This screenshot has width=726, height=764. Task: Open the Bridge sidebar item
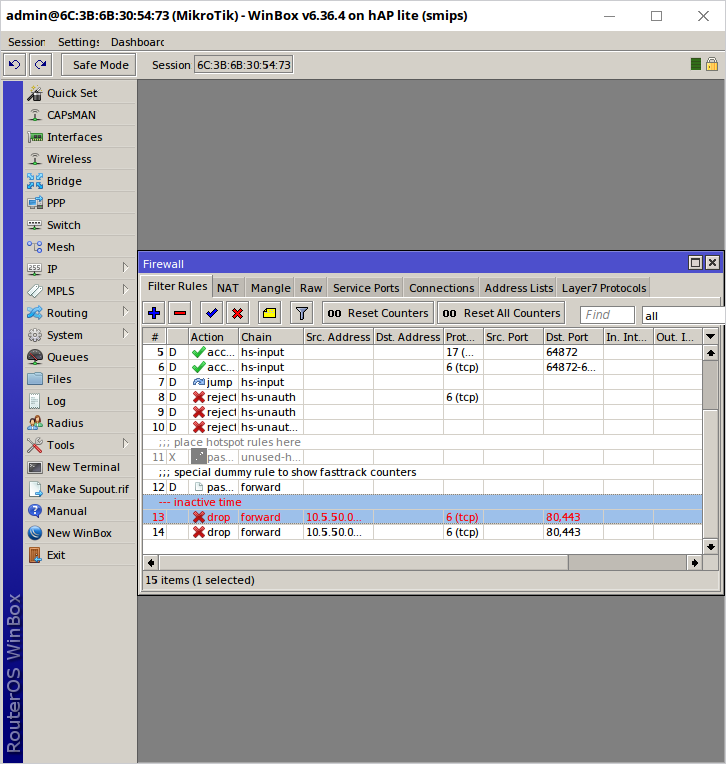[x=80, y=181]
